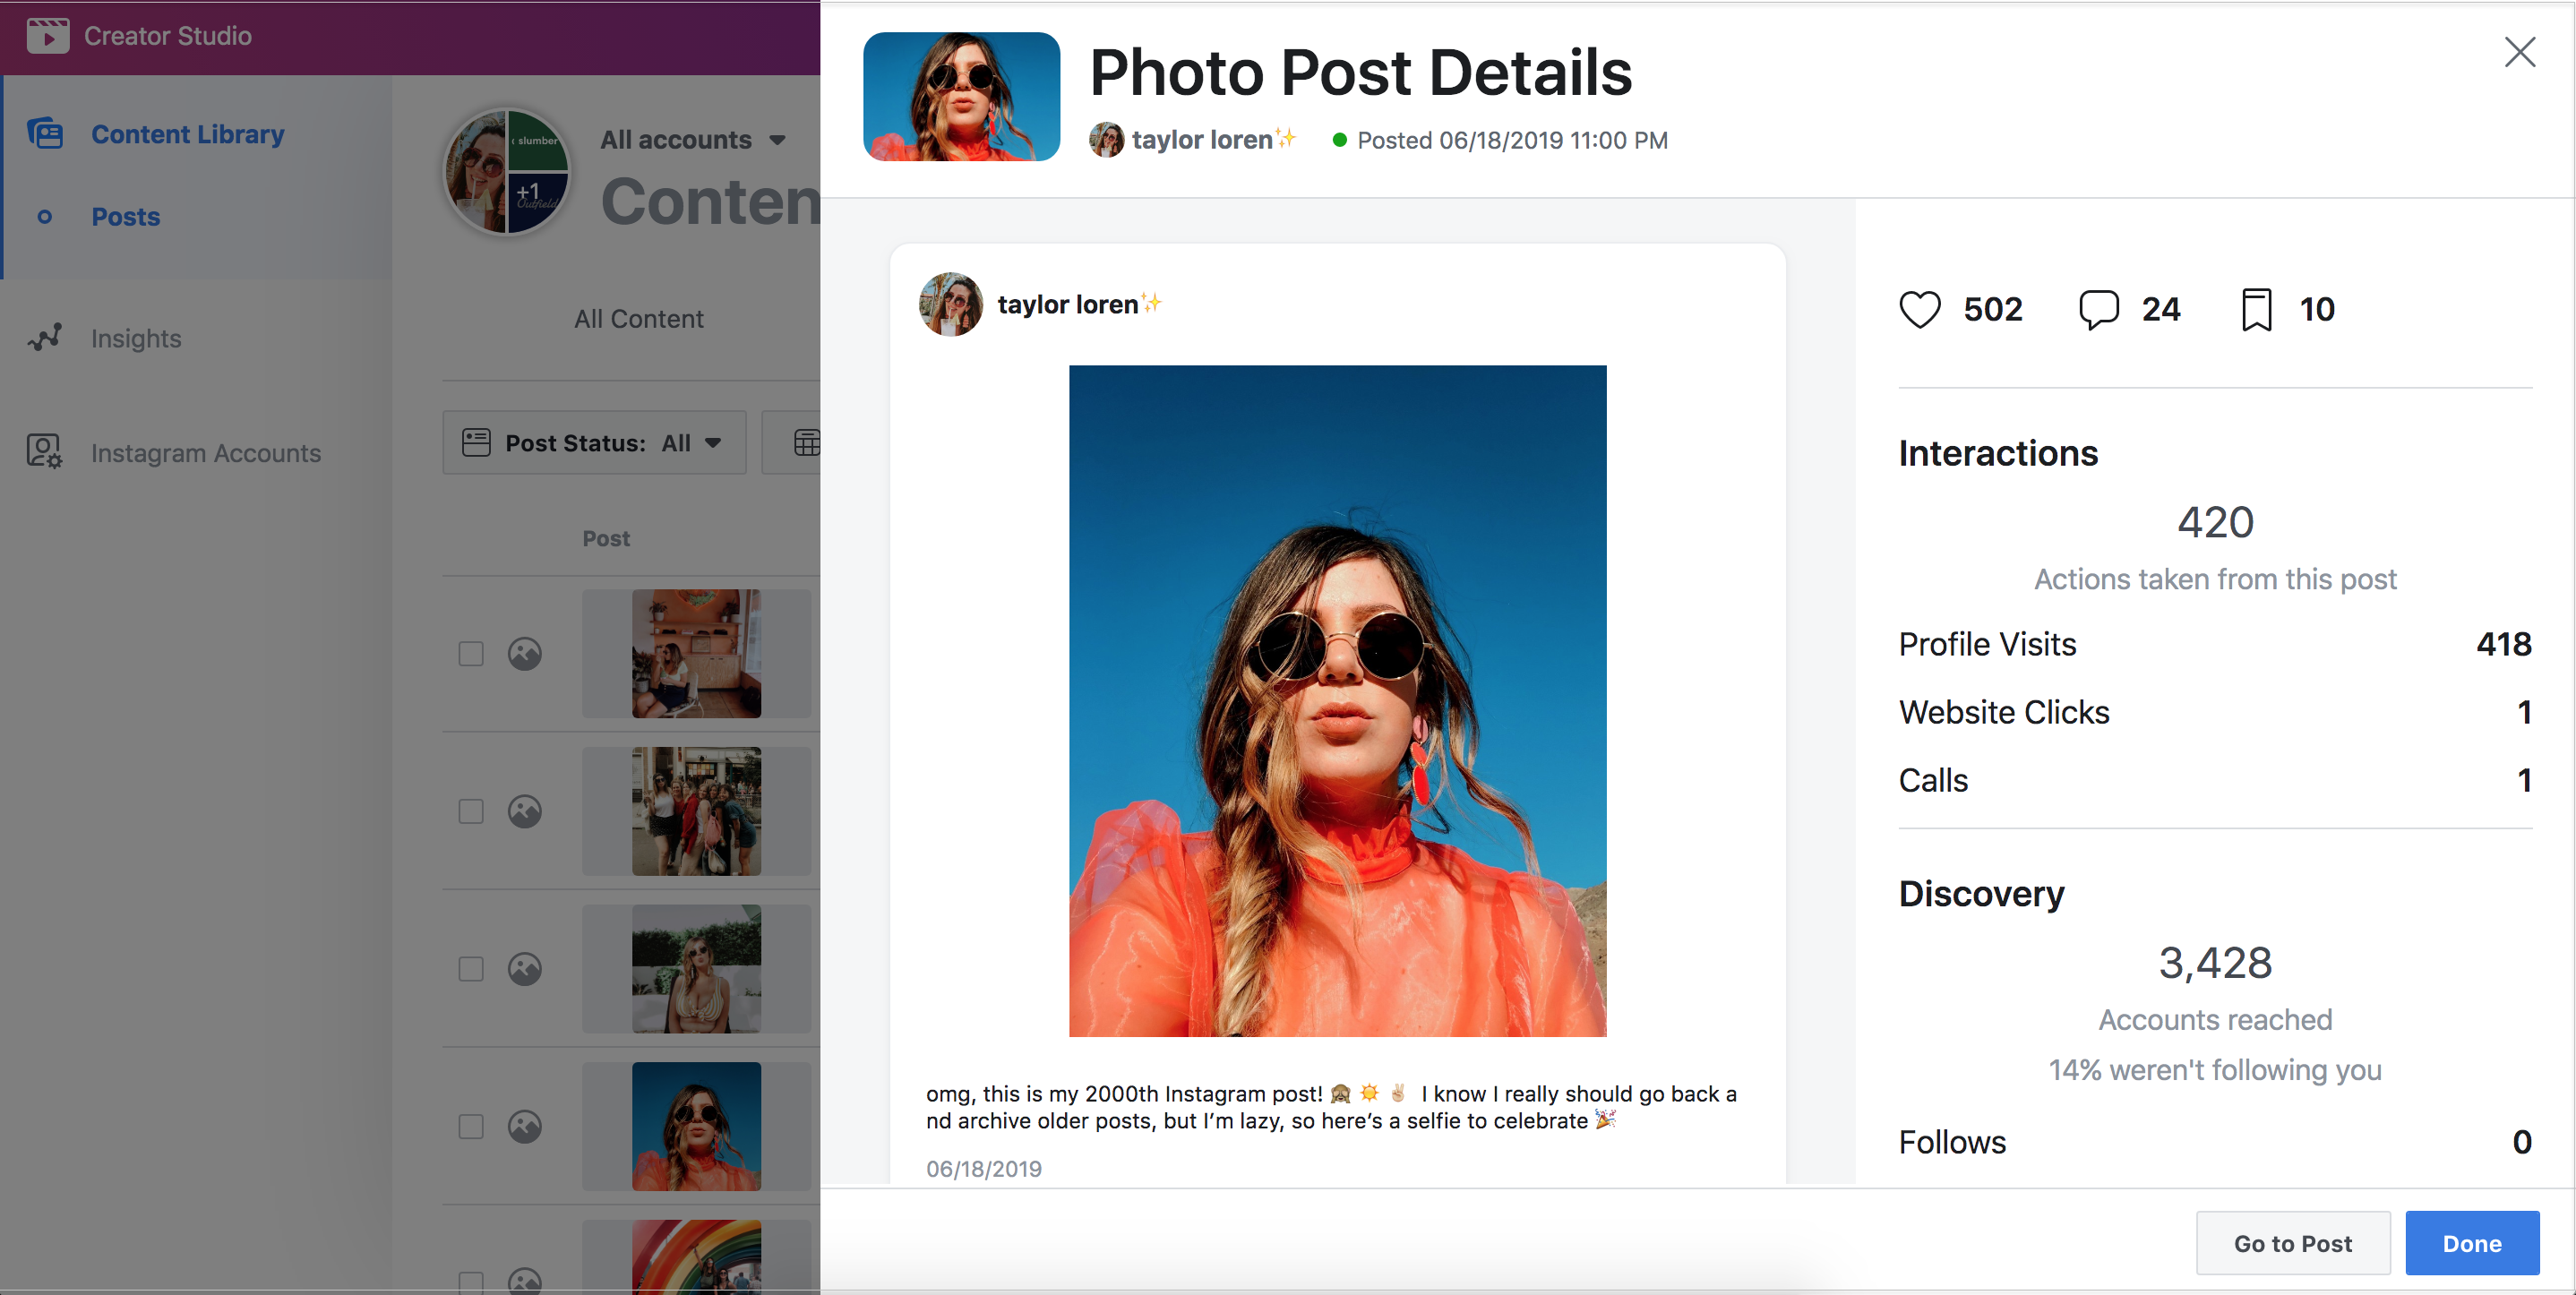Click the 420 interactions value
This screenshot has width=2576, height=1295.
click(2215, 522)
